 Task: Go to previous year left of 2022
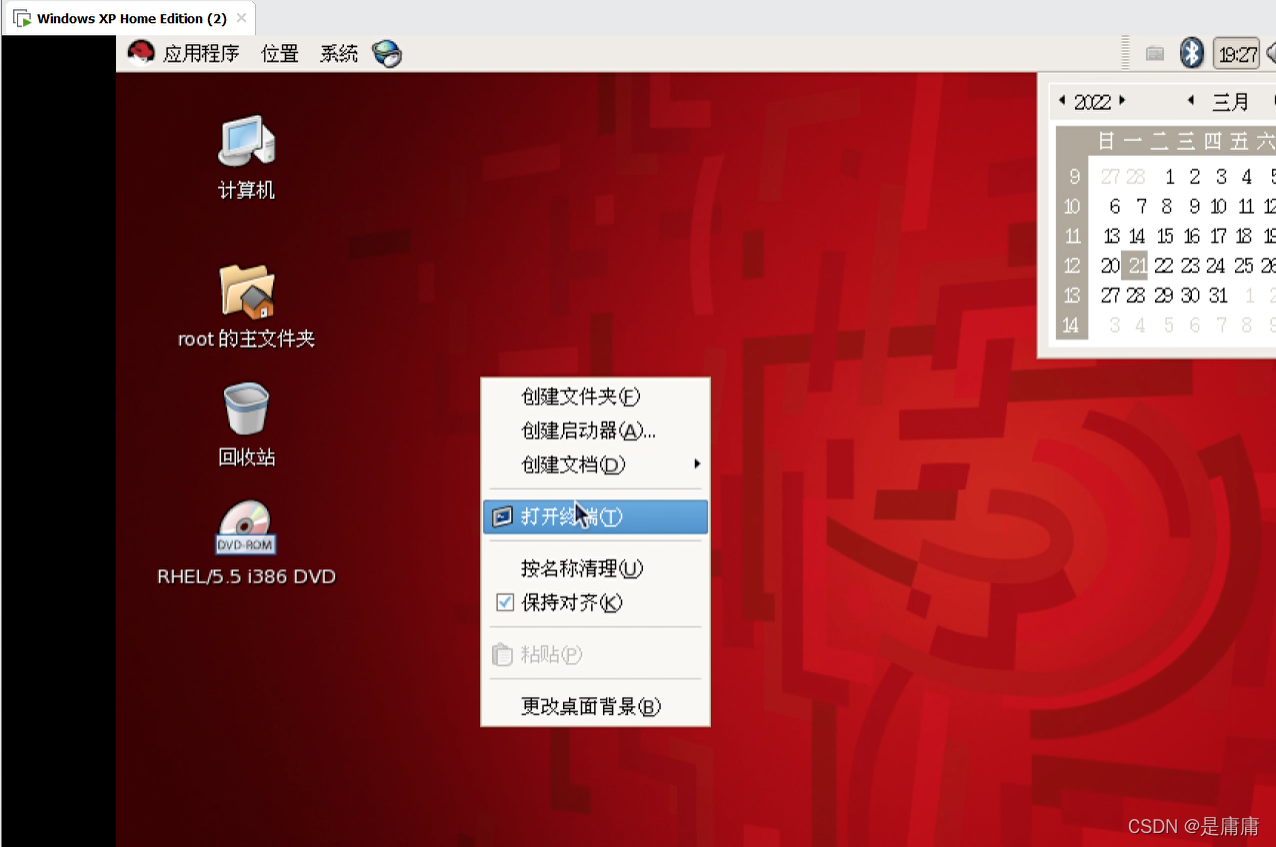pos(1062,100)
